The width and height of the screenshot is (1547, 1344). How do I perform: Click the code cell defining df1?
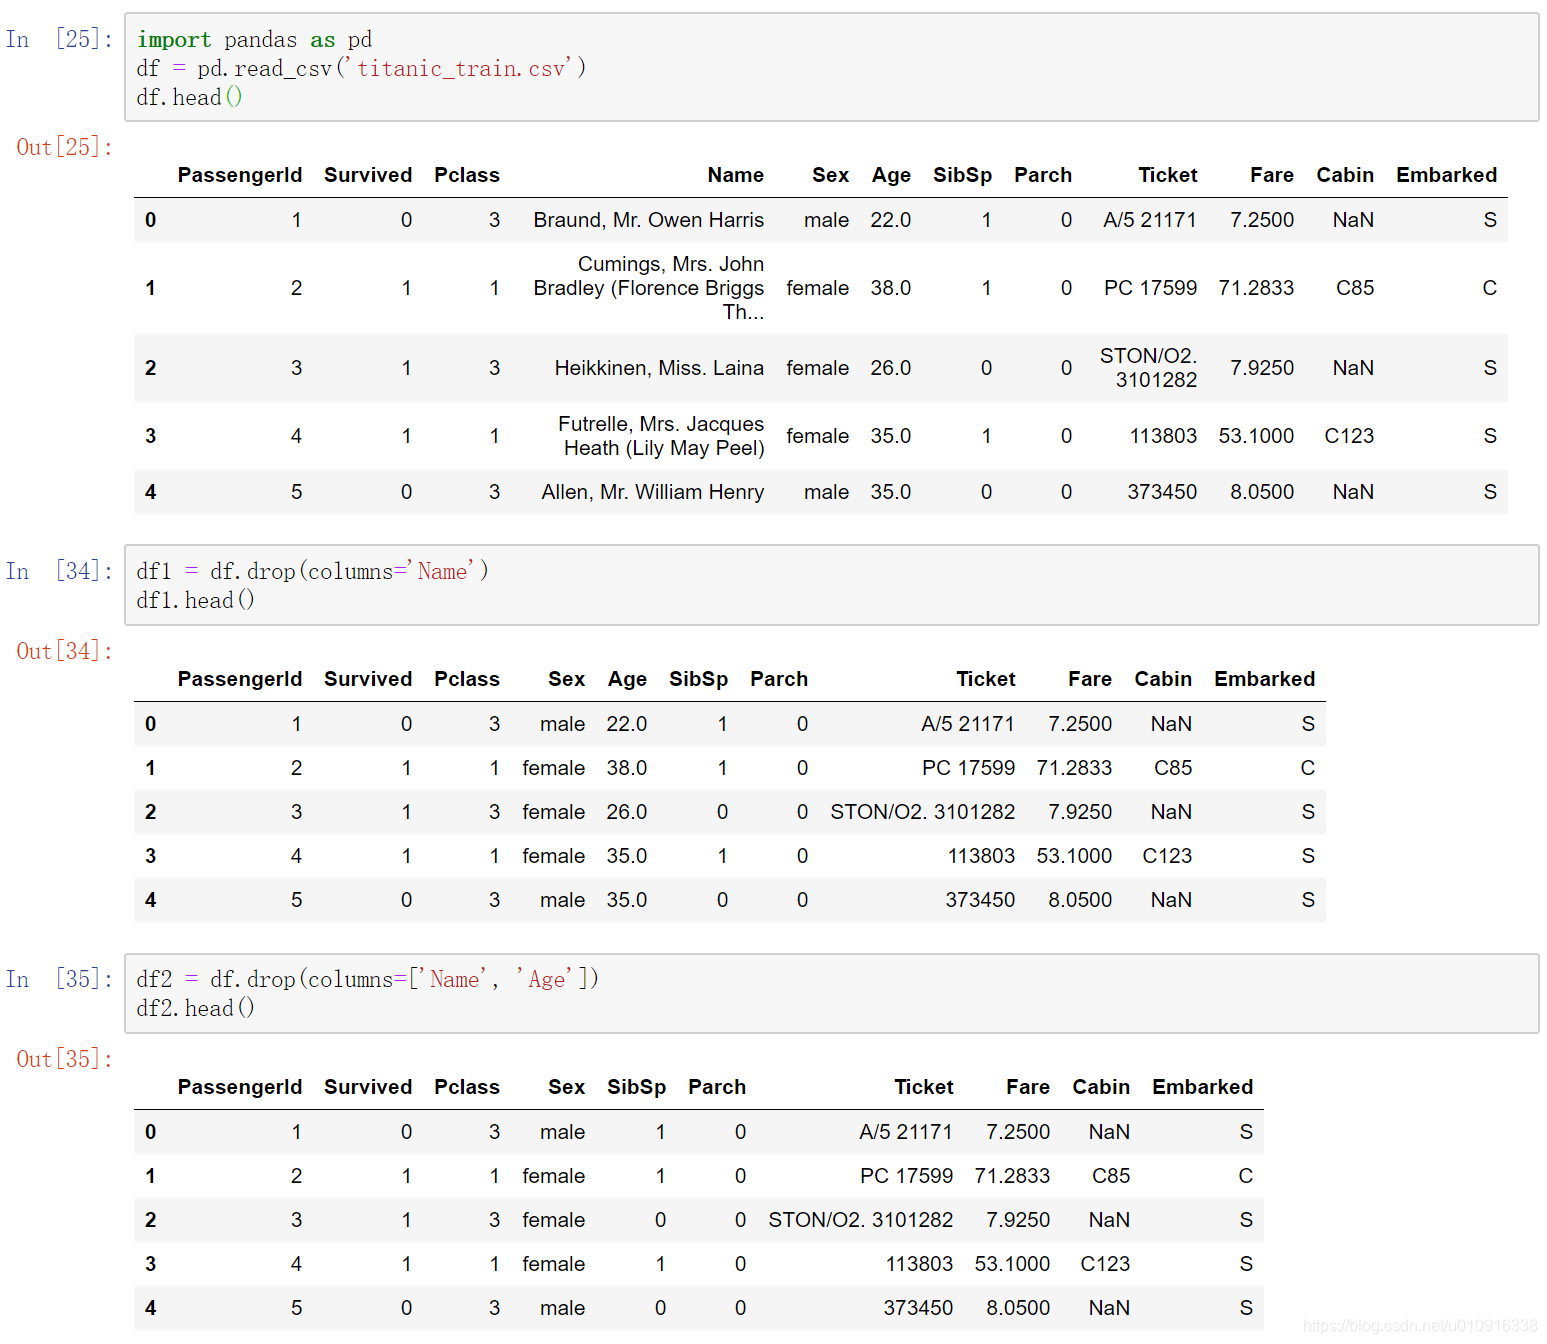831,585
